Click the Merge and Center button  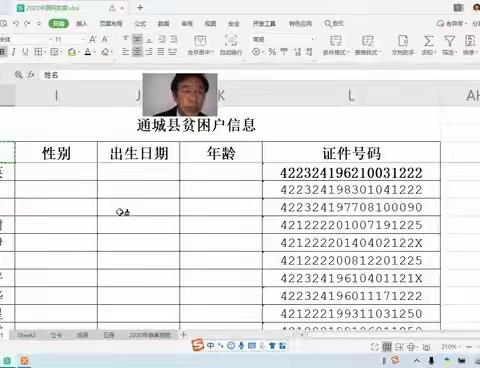[200, 45]
